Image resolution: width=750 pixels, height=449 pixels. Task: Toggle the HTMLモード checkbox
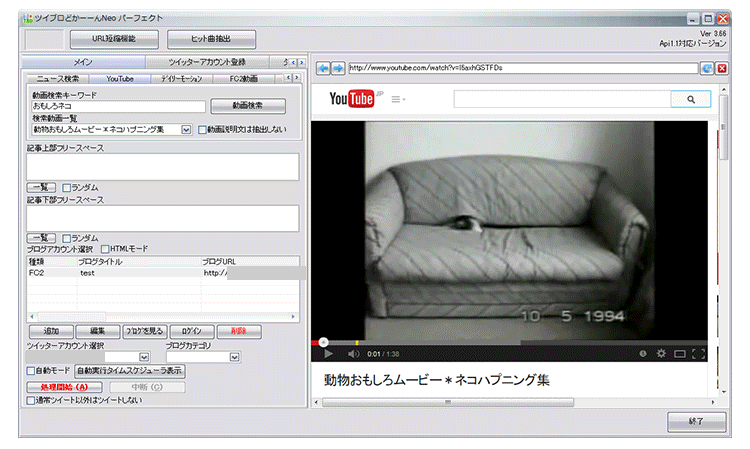(105, 248)
